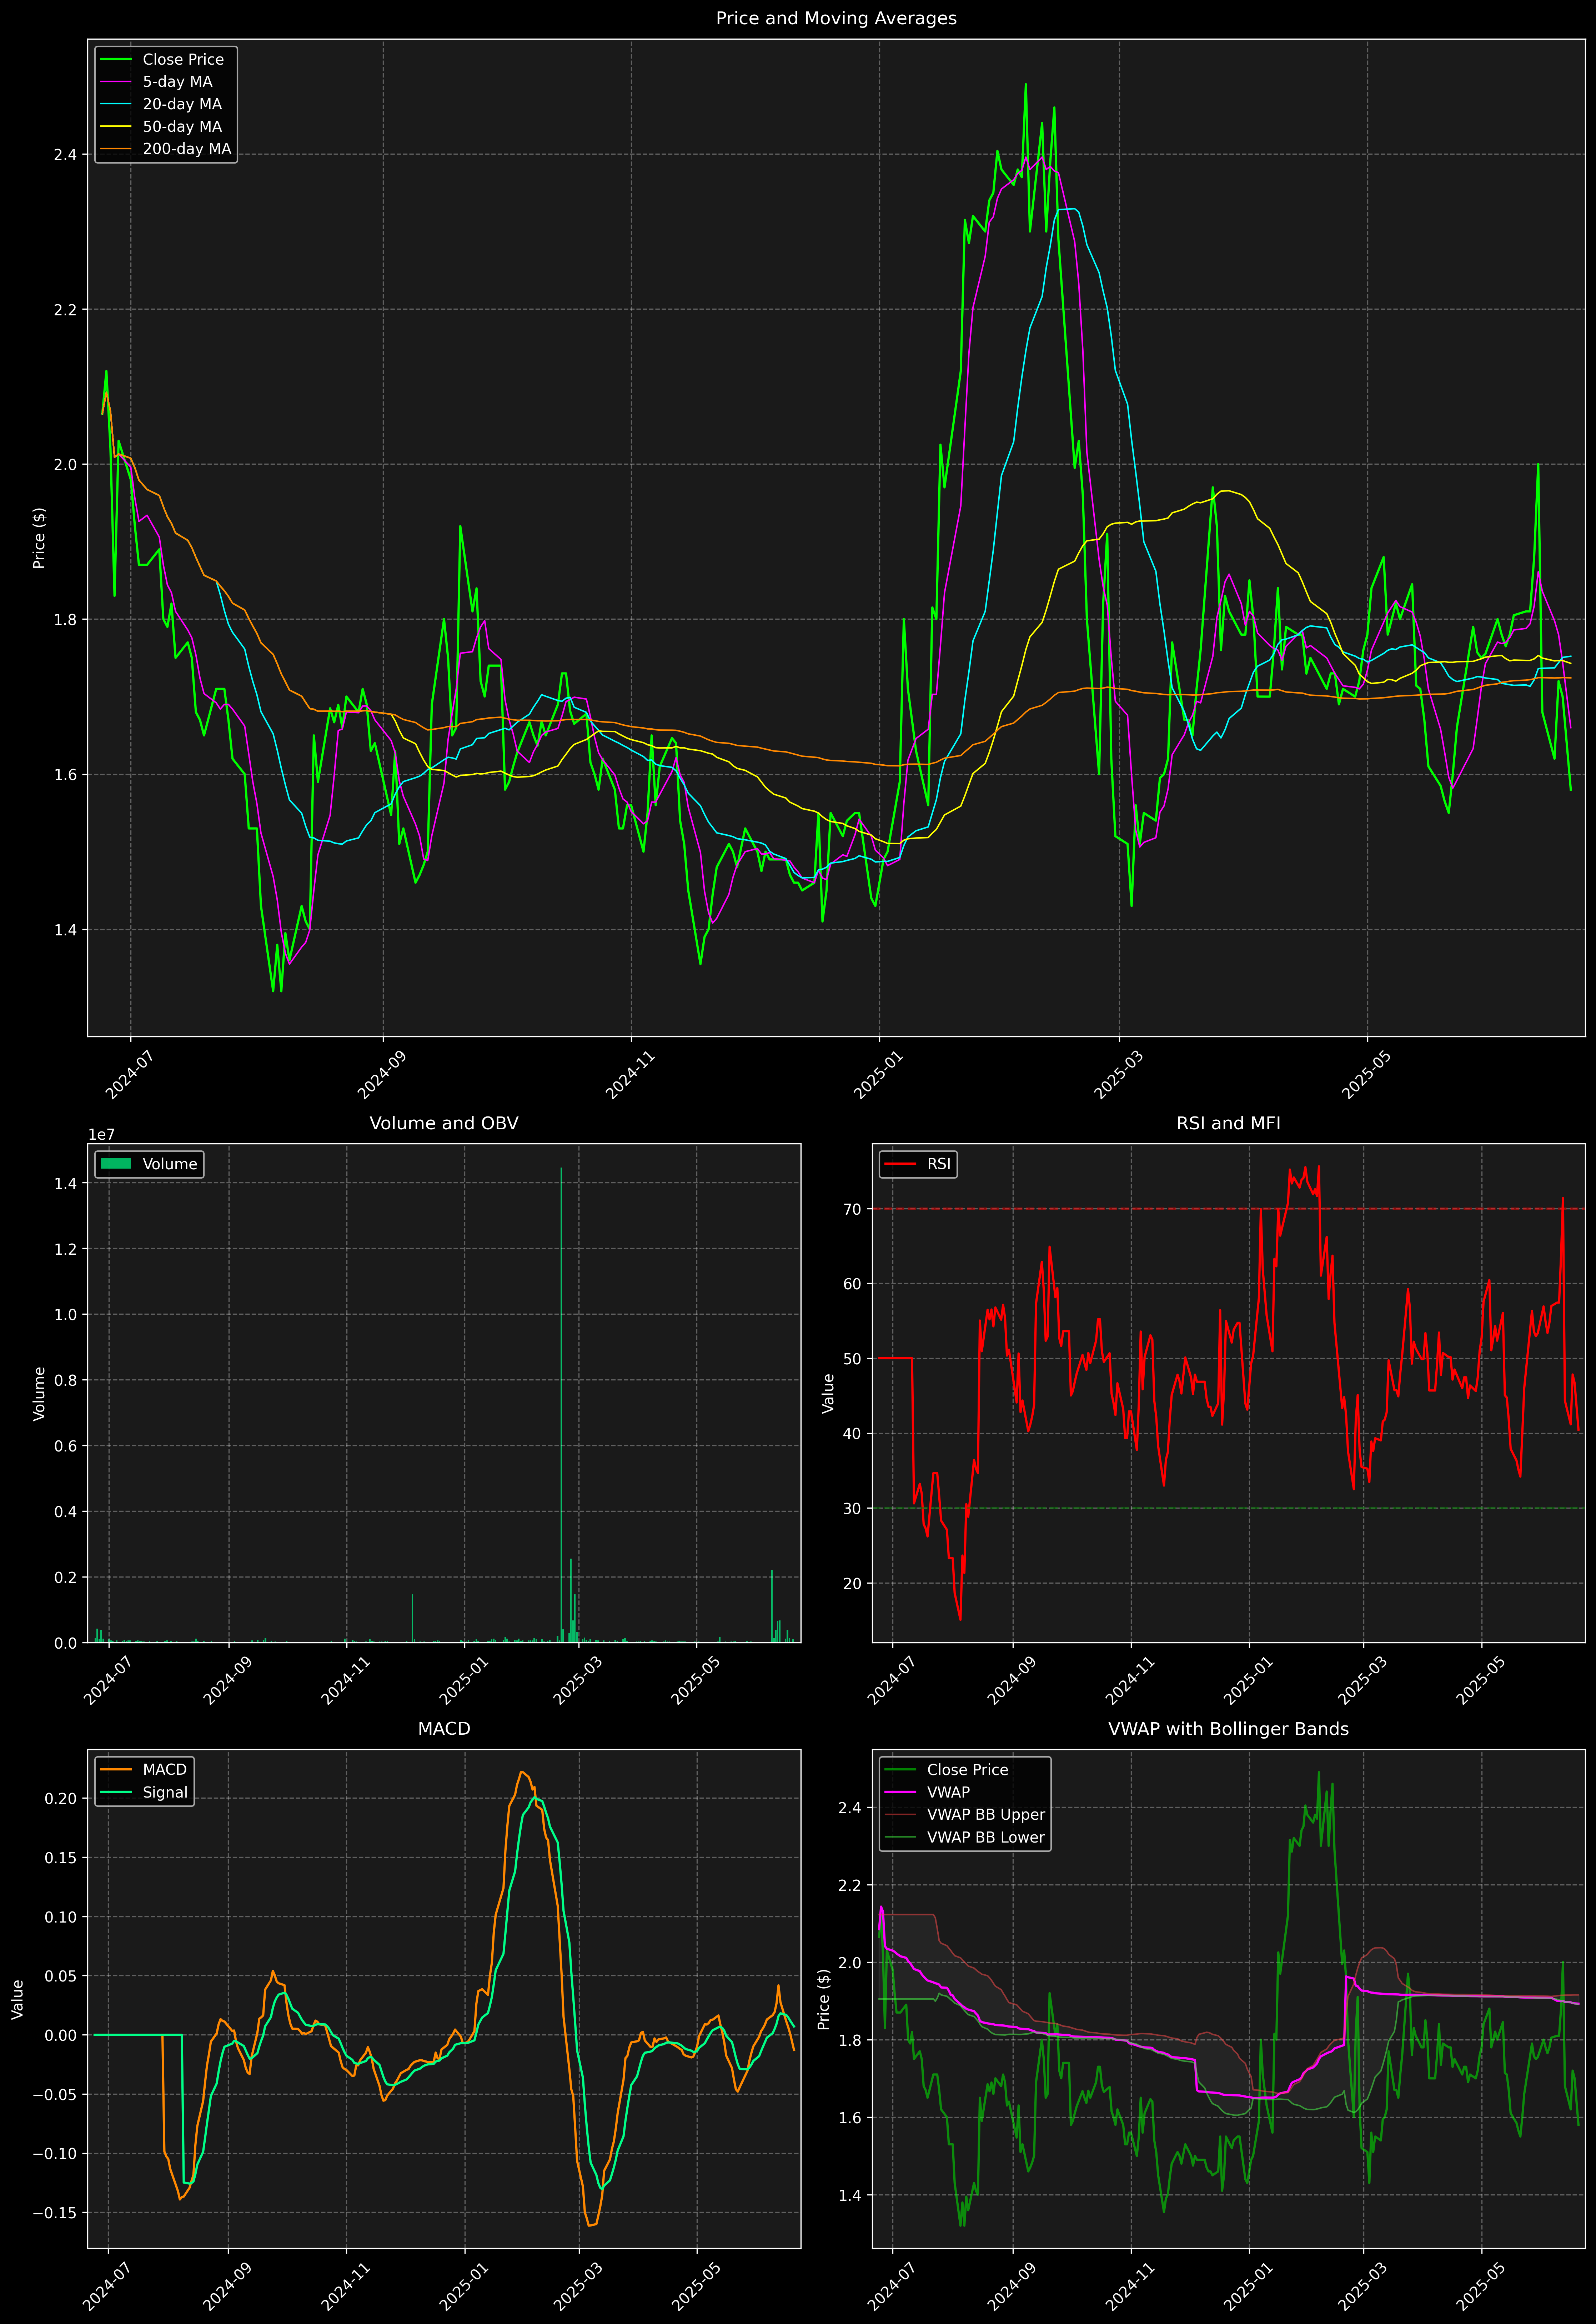Click the cyan 20-day MA legend line swatch
Screen dimensions: 1596x2324
click(116, 104)
